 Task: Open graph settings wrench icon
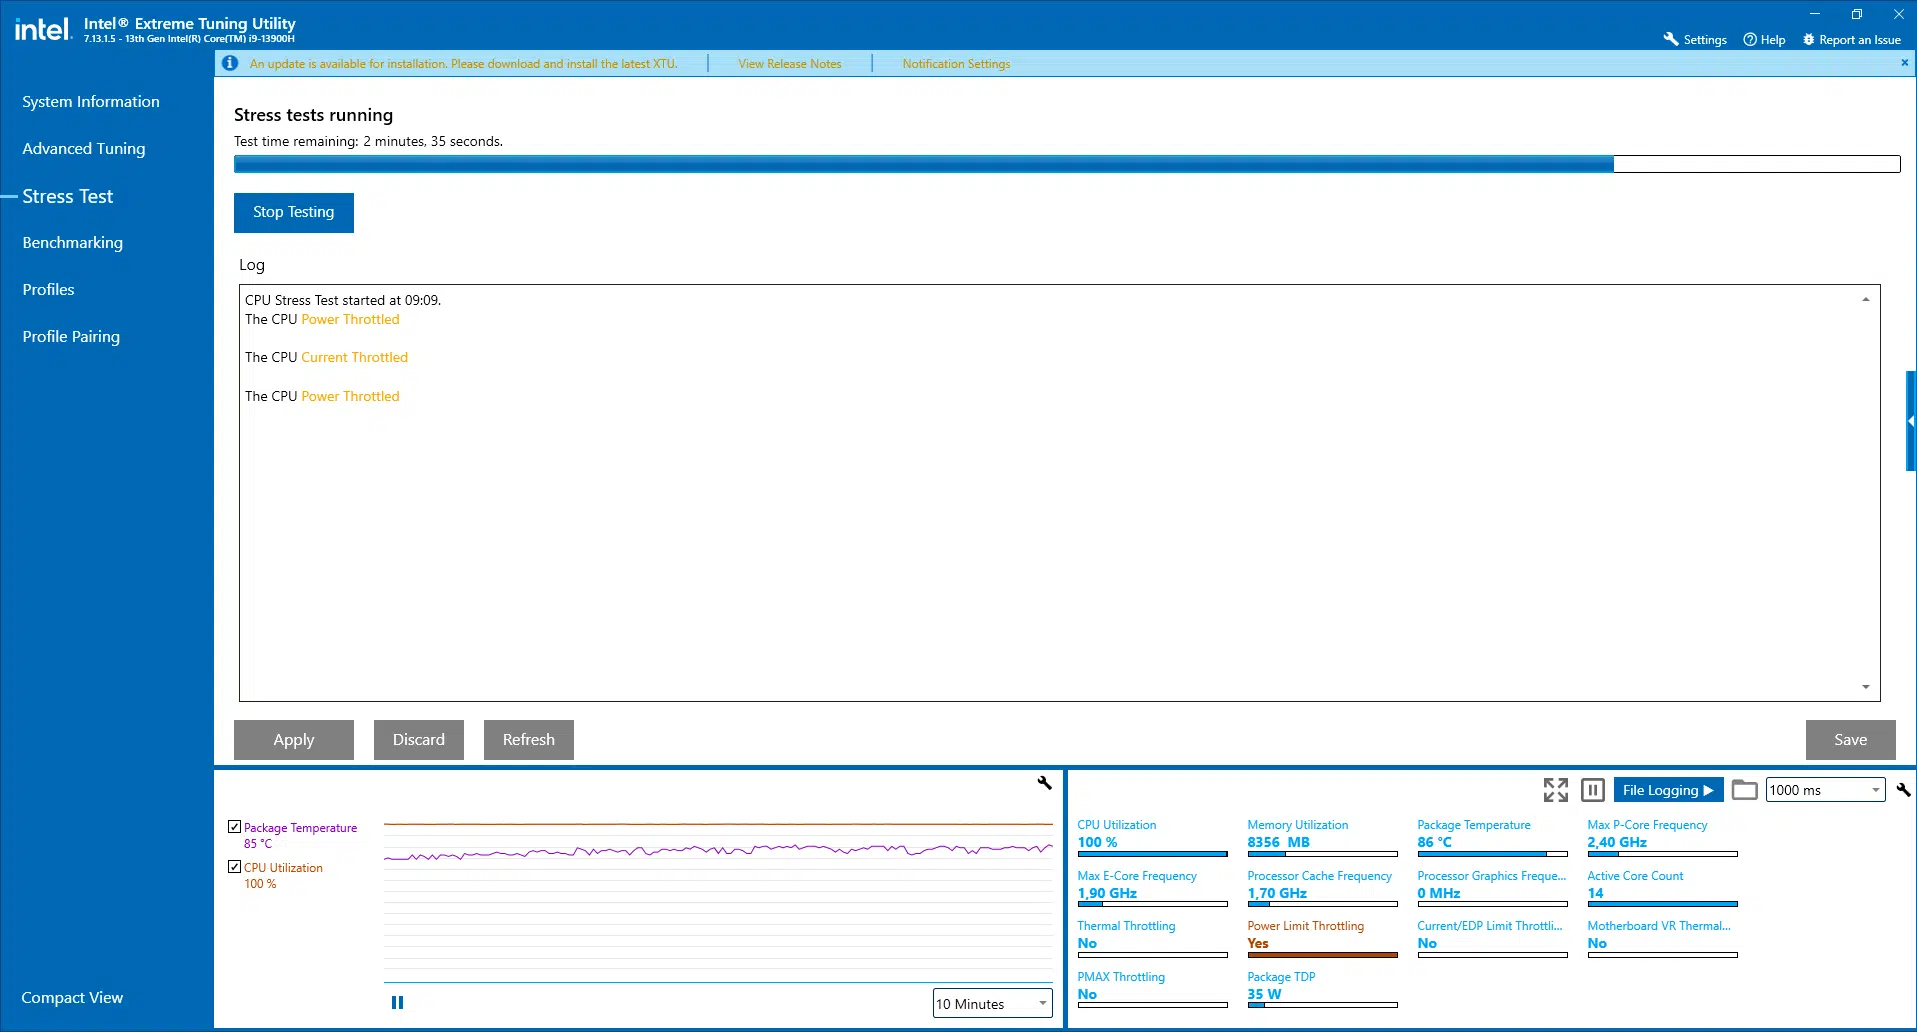click(1044, 783)
